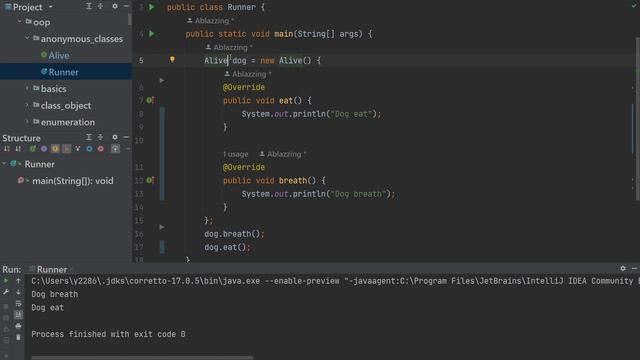The image size is (640, 360).
Task: Toggle green Show Inherited filter in Structure
Action: pos(33,149)
